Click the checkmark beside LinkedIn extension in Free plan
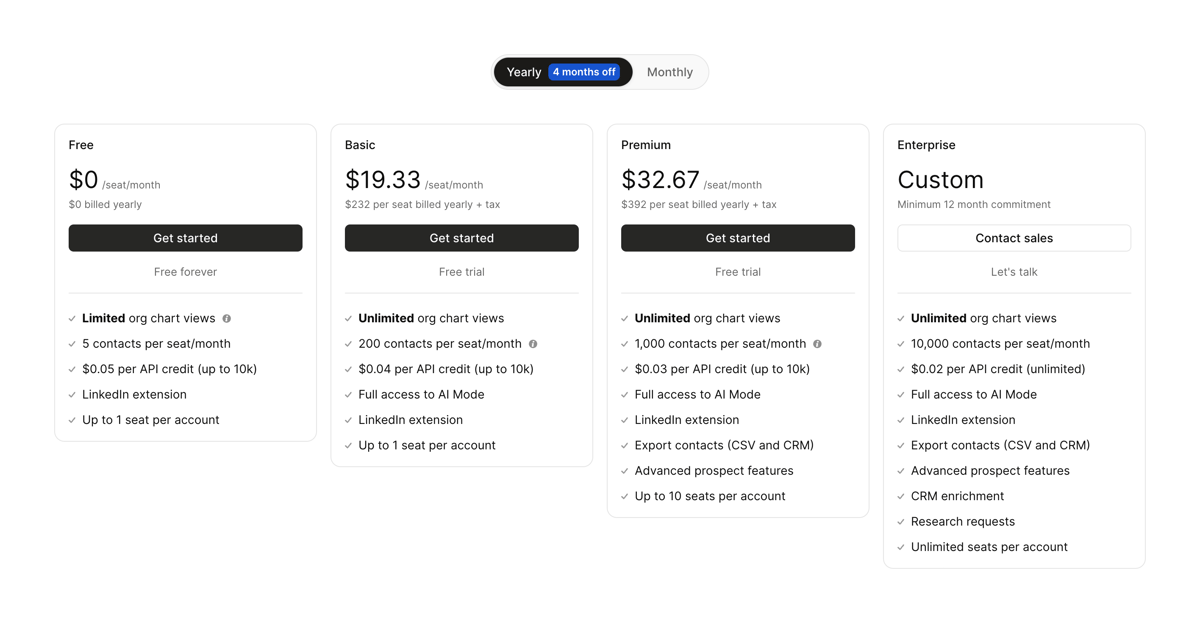Viewport: 1200px width, 623px height. click(x=71, y=394)
